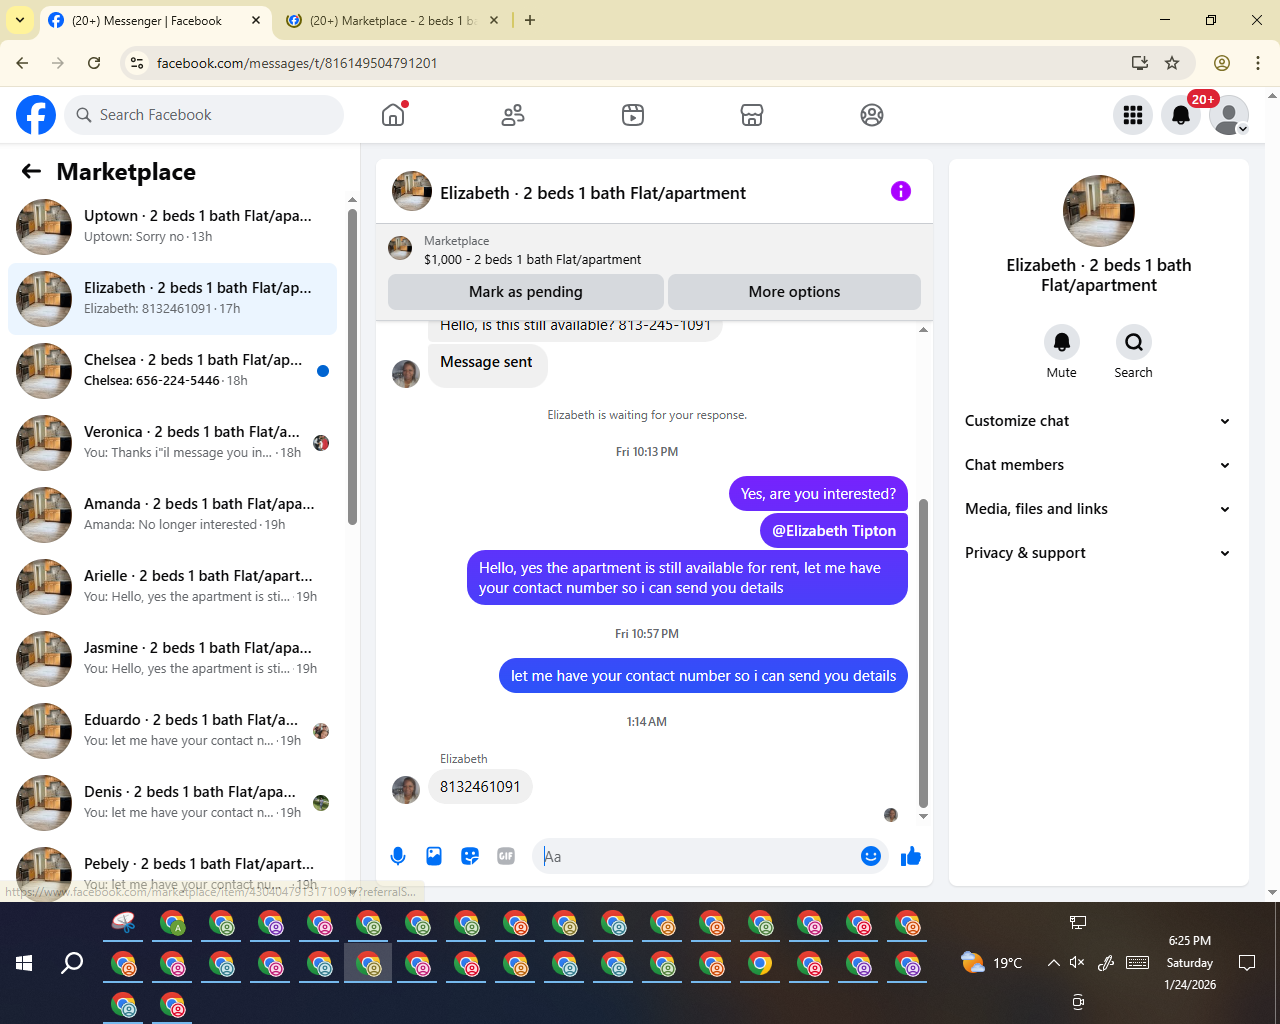Mute this chat with bell icon

coord(1062,342)
